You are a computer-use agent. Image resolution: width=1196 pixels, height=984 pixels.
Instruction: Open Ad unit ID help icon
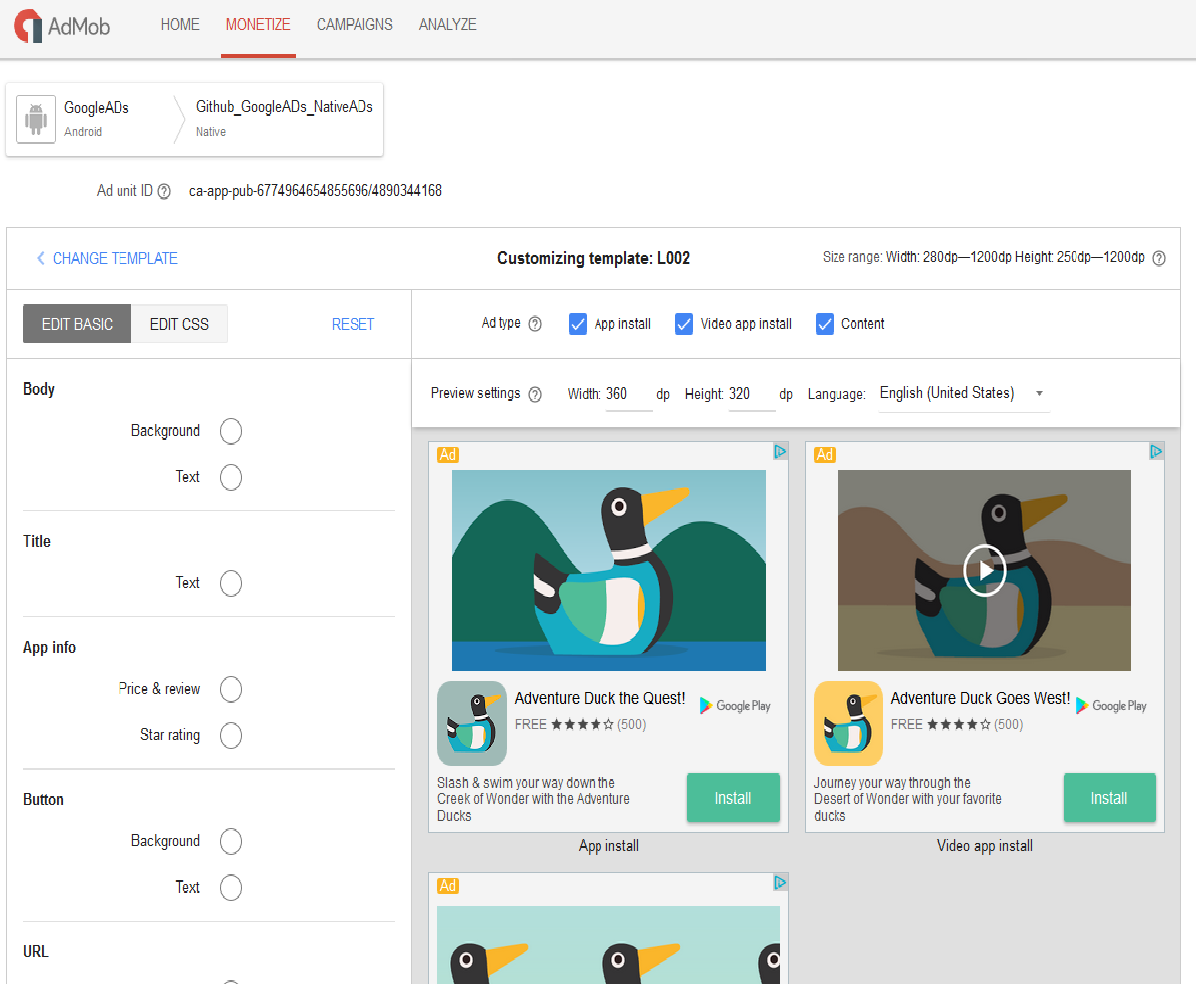click(x=164, y=191)
